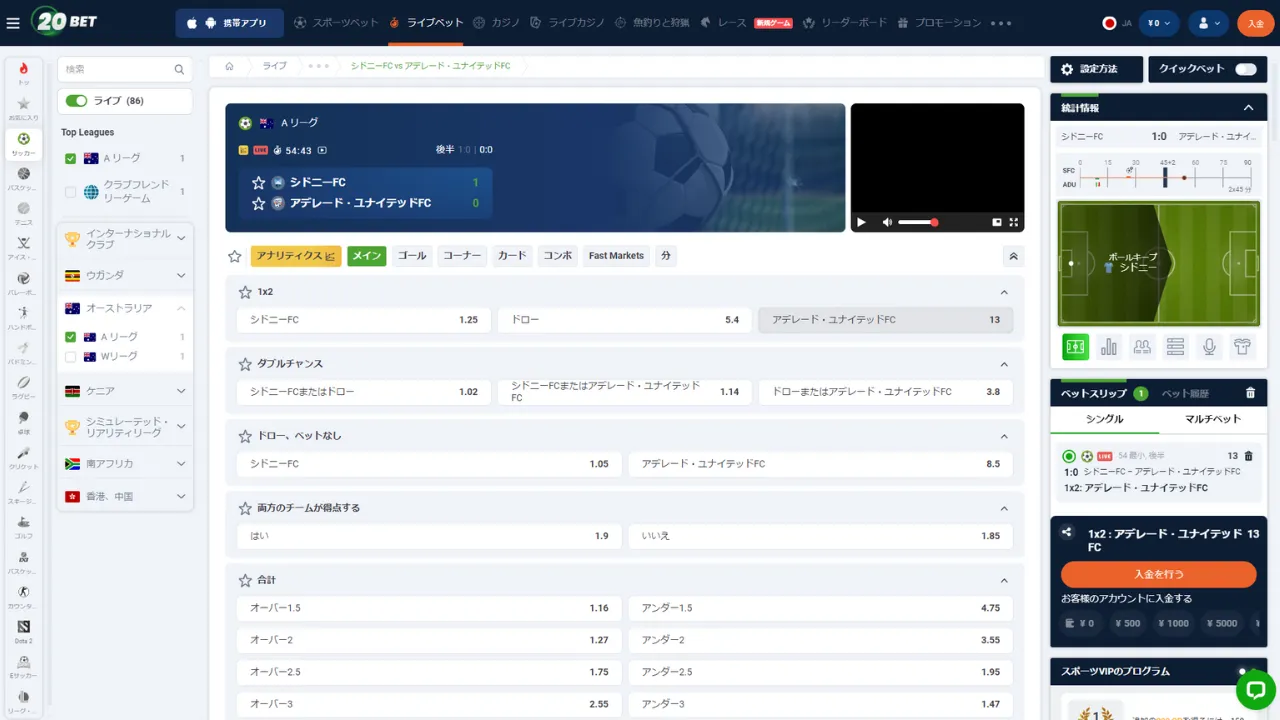
Task: Click the home breadcrumb icon
Action: 229,66
